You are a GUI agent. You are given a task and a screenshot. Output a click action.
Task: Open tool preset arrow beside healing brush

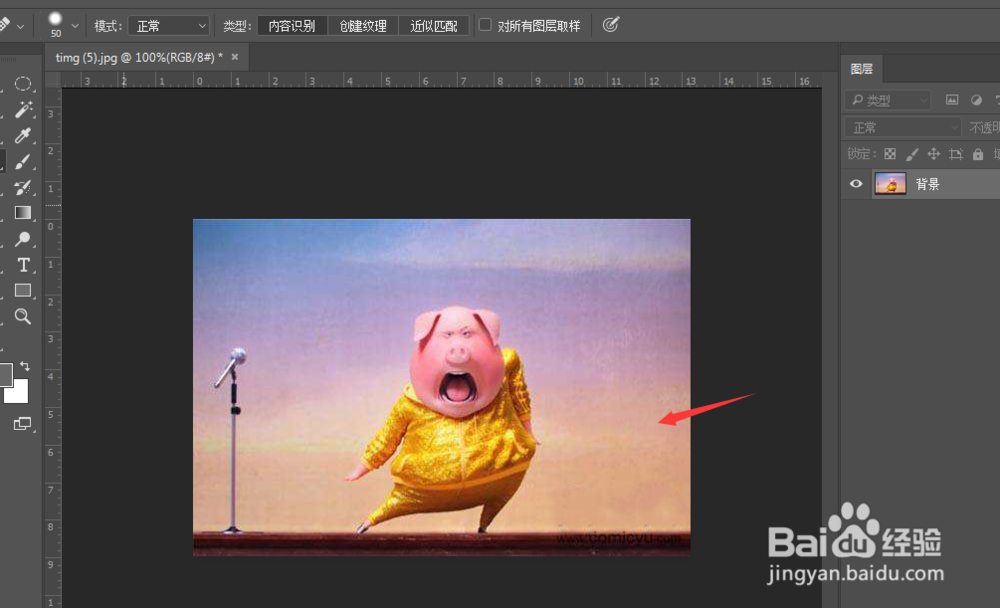point(20,26)
